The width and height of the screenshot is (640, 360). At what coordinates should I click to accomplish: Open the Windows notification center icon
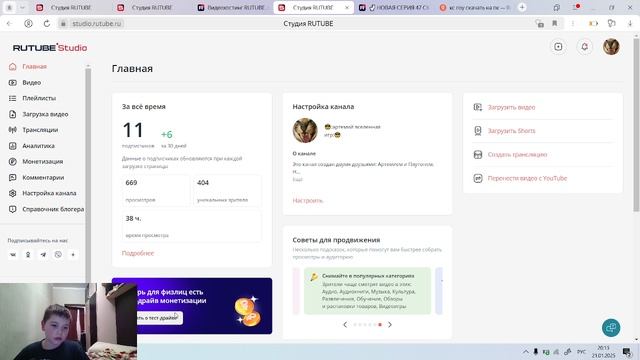pos(627,351)
